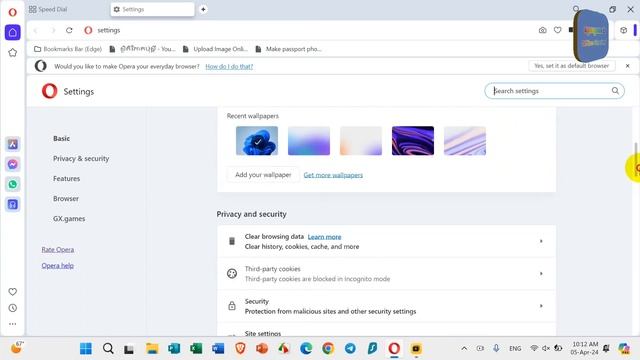Open a new tab with the plus button
This screenshot has height=360, width=640.
coord(203,9)
